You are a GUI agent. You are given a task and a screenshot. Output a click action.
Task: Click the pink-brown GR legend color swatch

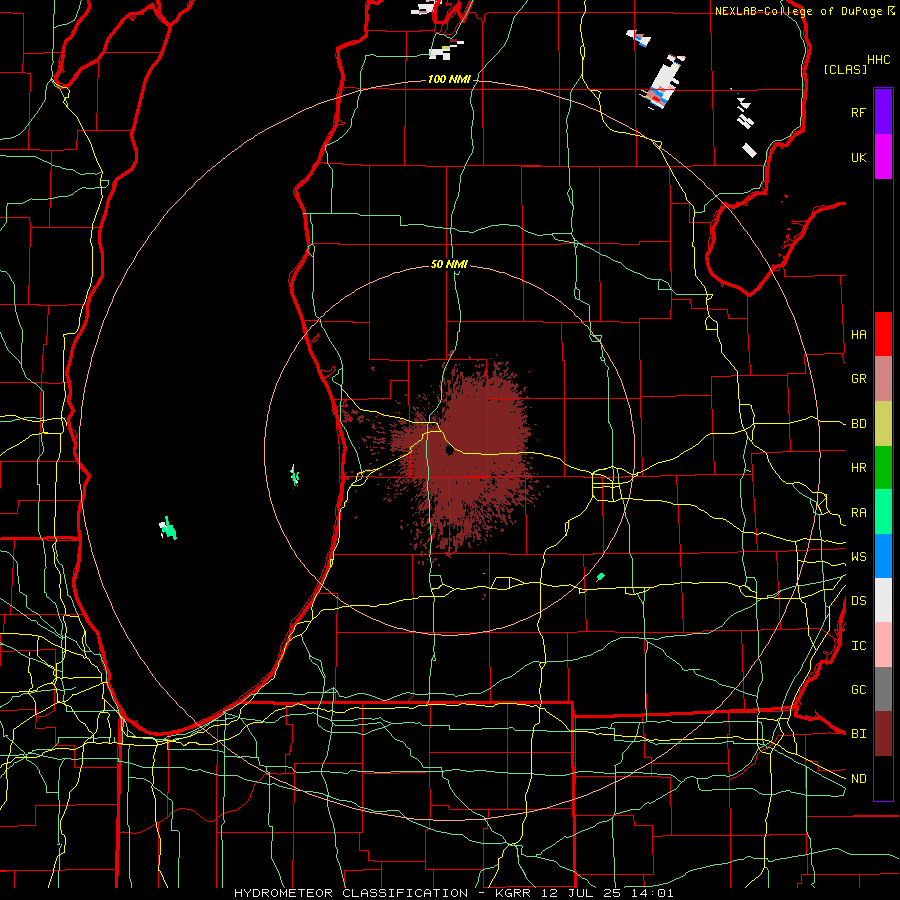883,379
